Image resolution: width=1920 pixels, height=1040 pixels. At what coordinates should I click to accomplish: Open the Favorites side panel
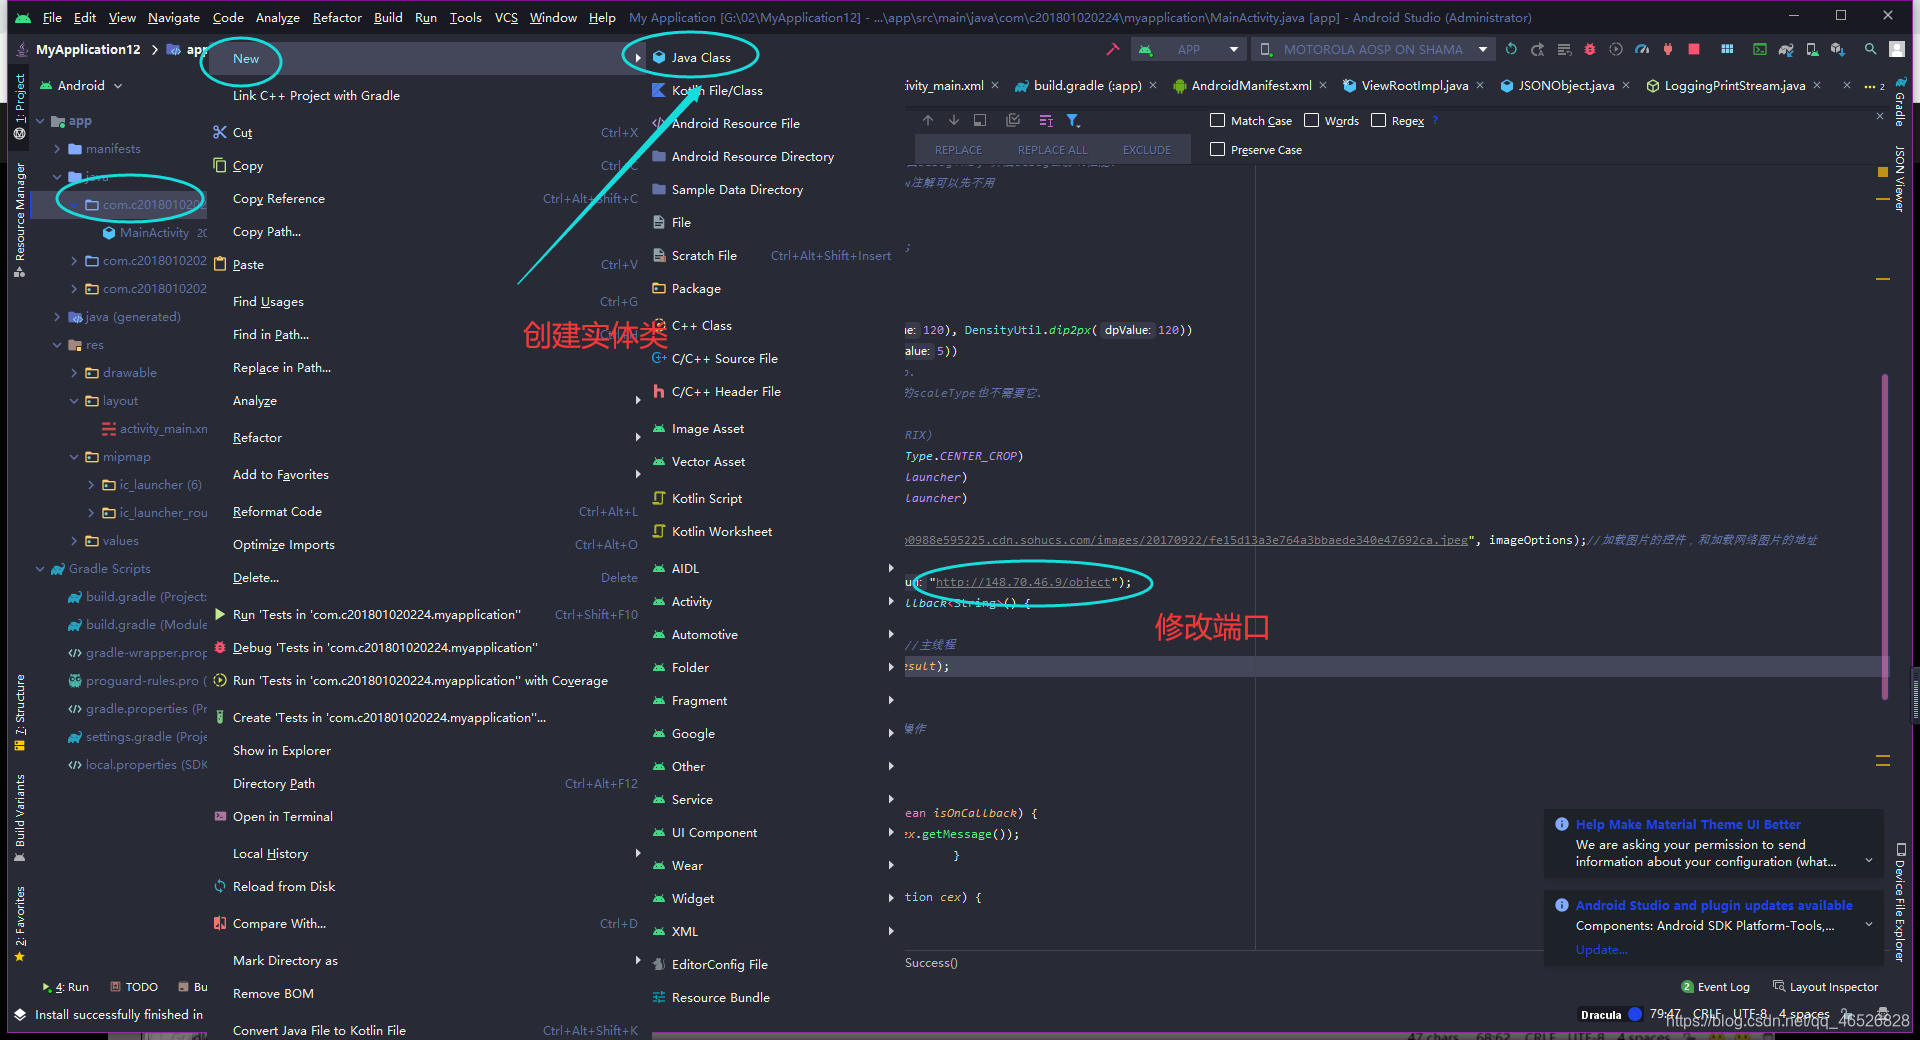pyautogui.click(x=19, y=925)
